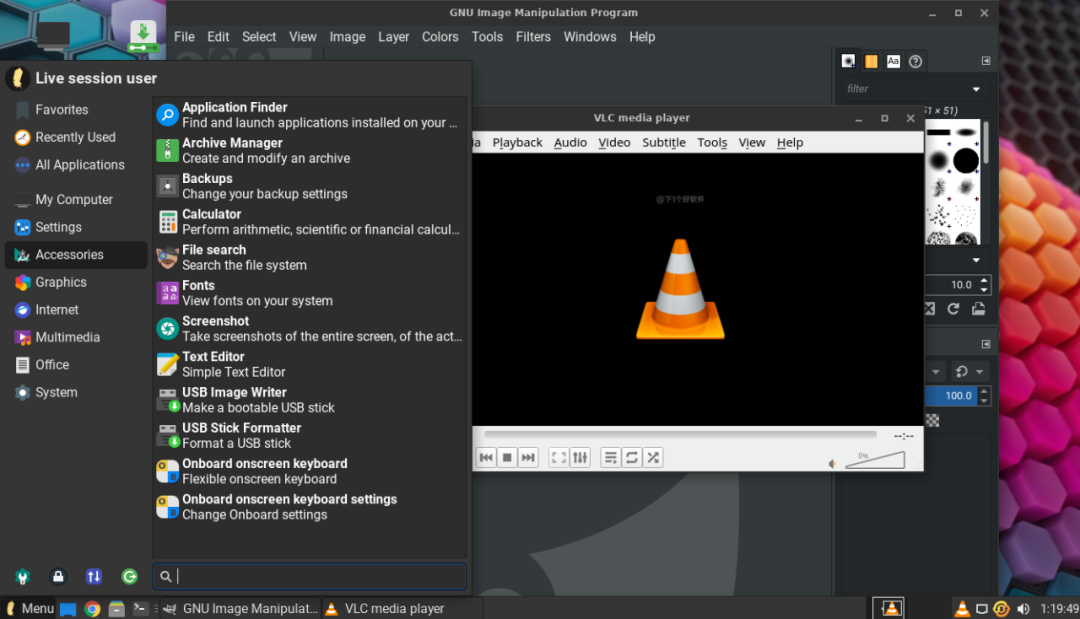Toggle VLC random shuffle playback
1080x619 pixels.
click(x=653, y=458)
